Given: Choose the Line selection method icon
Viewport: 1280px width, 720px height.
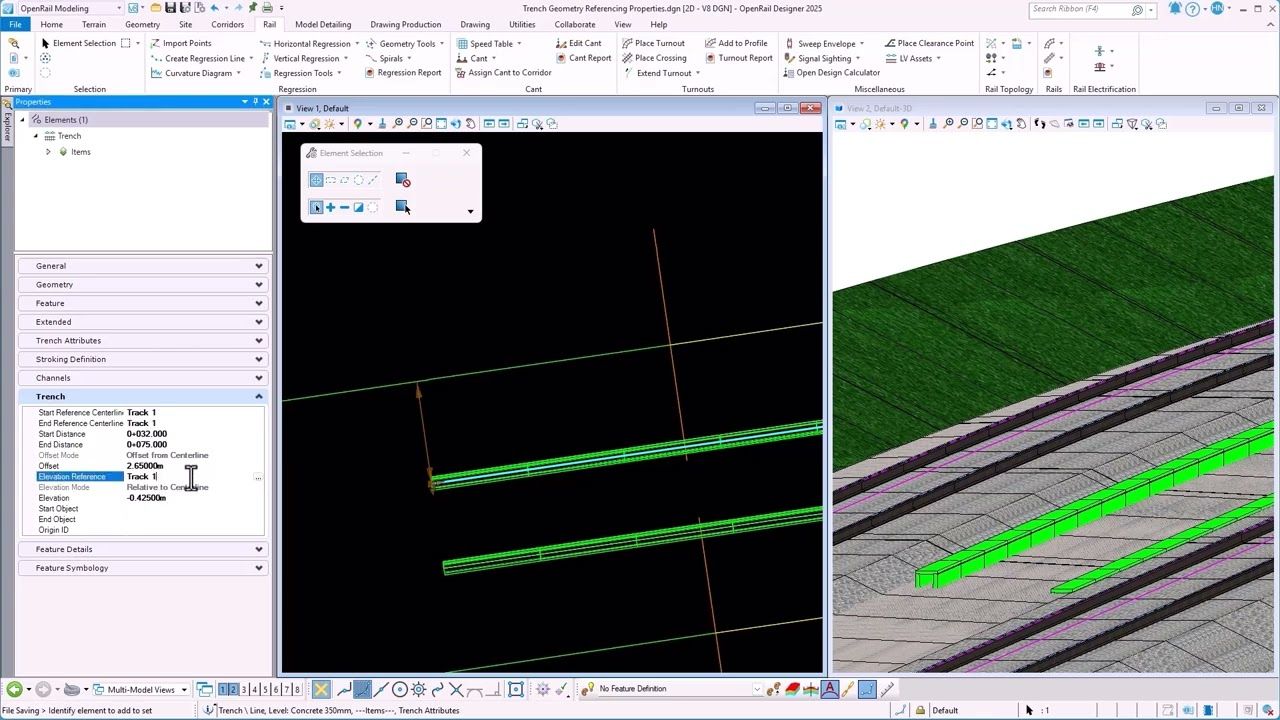Looking at the screenshot, I should pyautogui.click(x=373, y=180).
